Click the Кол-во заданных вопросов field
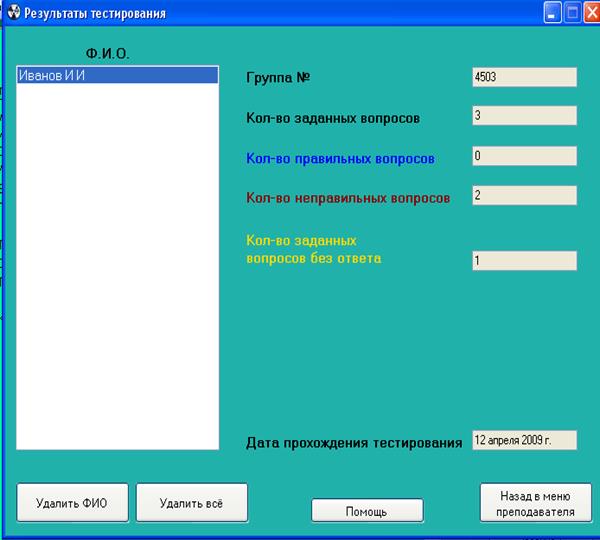Image resolution: width=600 pixels, height=540 pixels. click(x=524, y=115)
